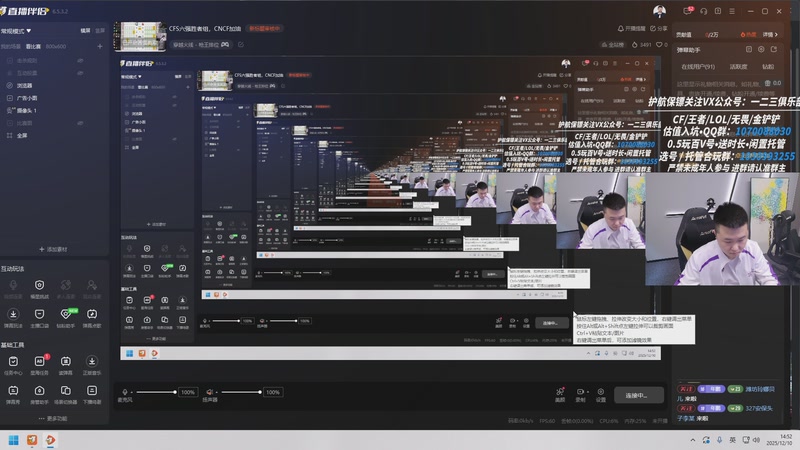Screen dimensions: 800x450
Task: Click the 直播伴侣 taskbar icon
Action: coord(51,440)
